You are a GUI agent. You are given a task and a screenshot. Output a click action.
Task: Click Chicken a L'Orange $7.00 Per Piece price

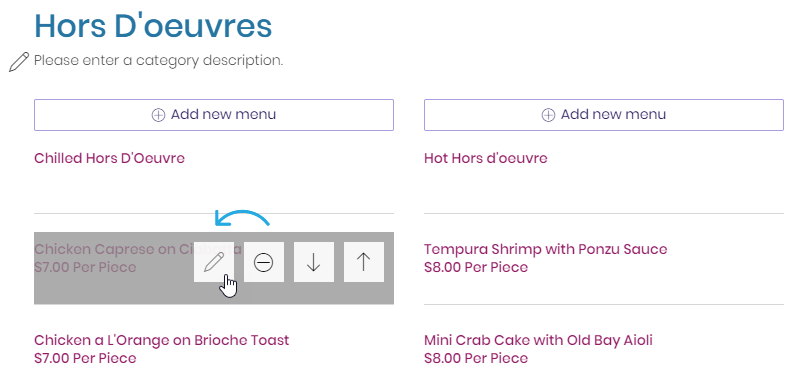pos(85,358)
